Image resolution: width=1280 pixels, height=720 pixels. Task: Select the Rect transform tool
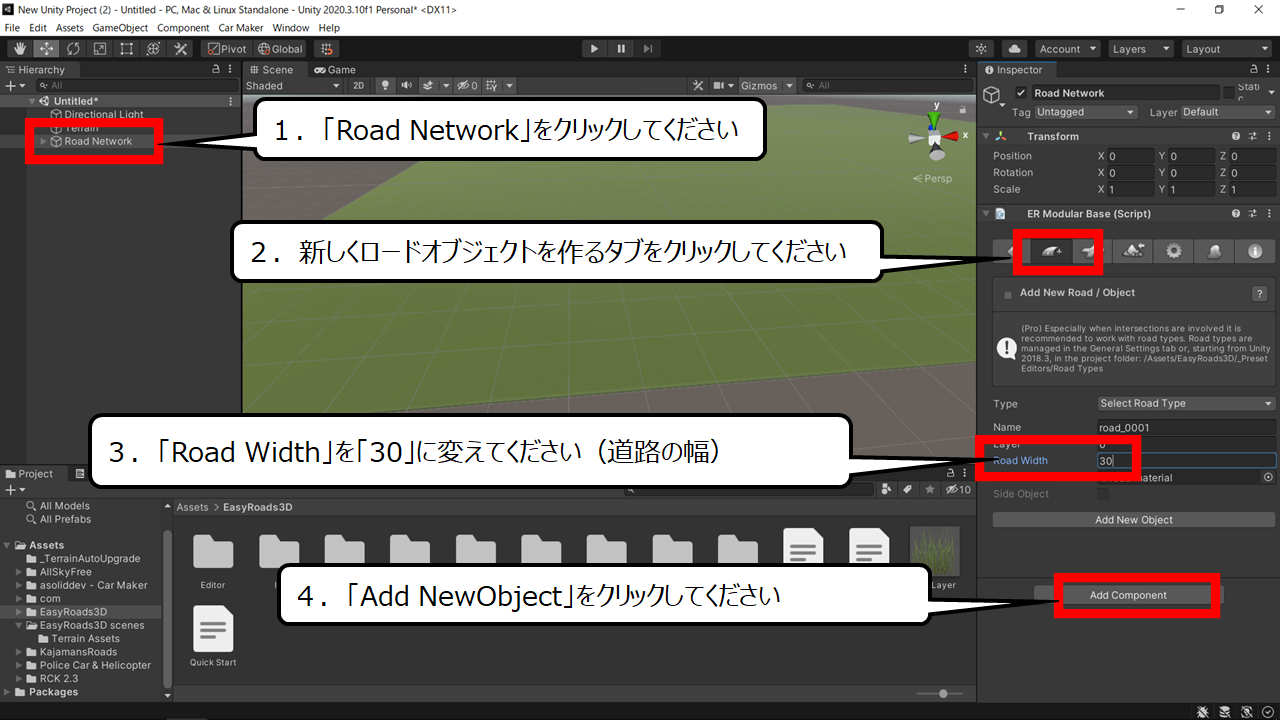coord(127,49)
